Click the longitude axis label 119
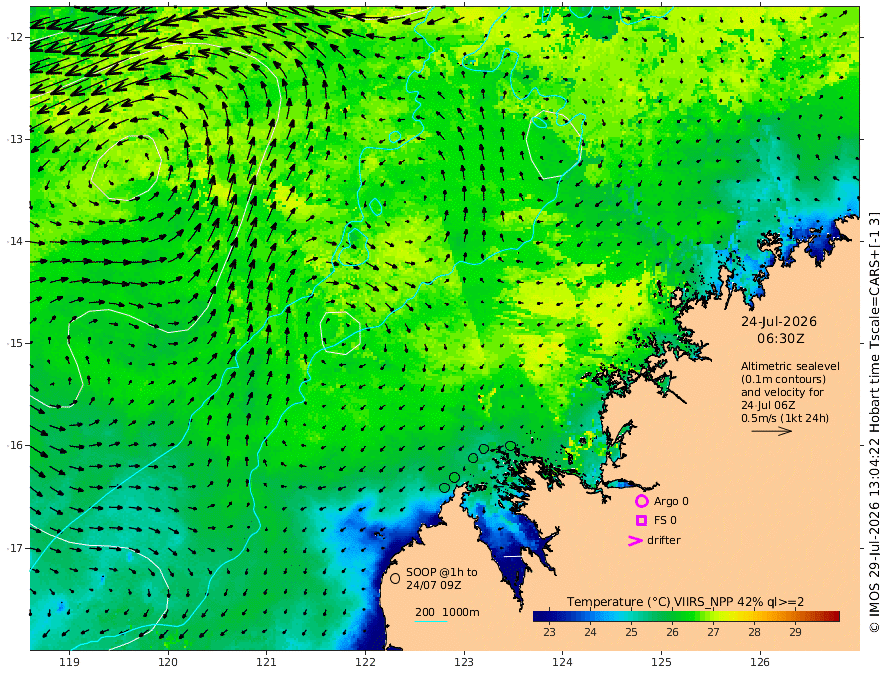Image resolution: width=880 pixels, height=680 pixels. 69,662
